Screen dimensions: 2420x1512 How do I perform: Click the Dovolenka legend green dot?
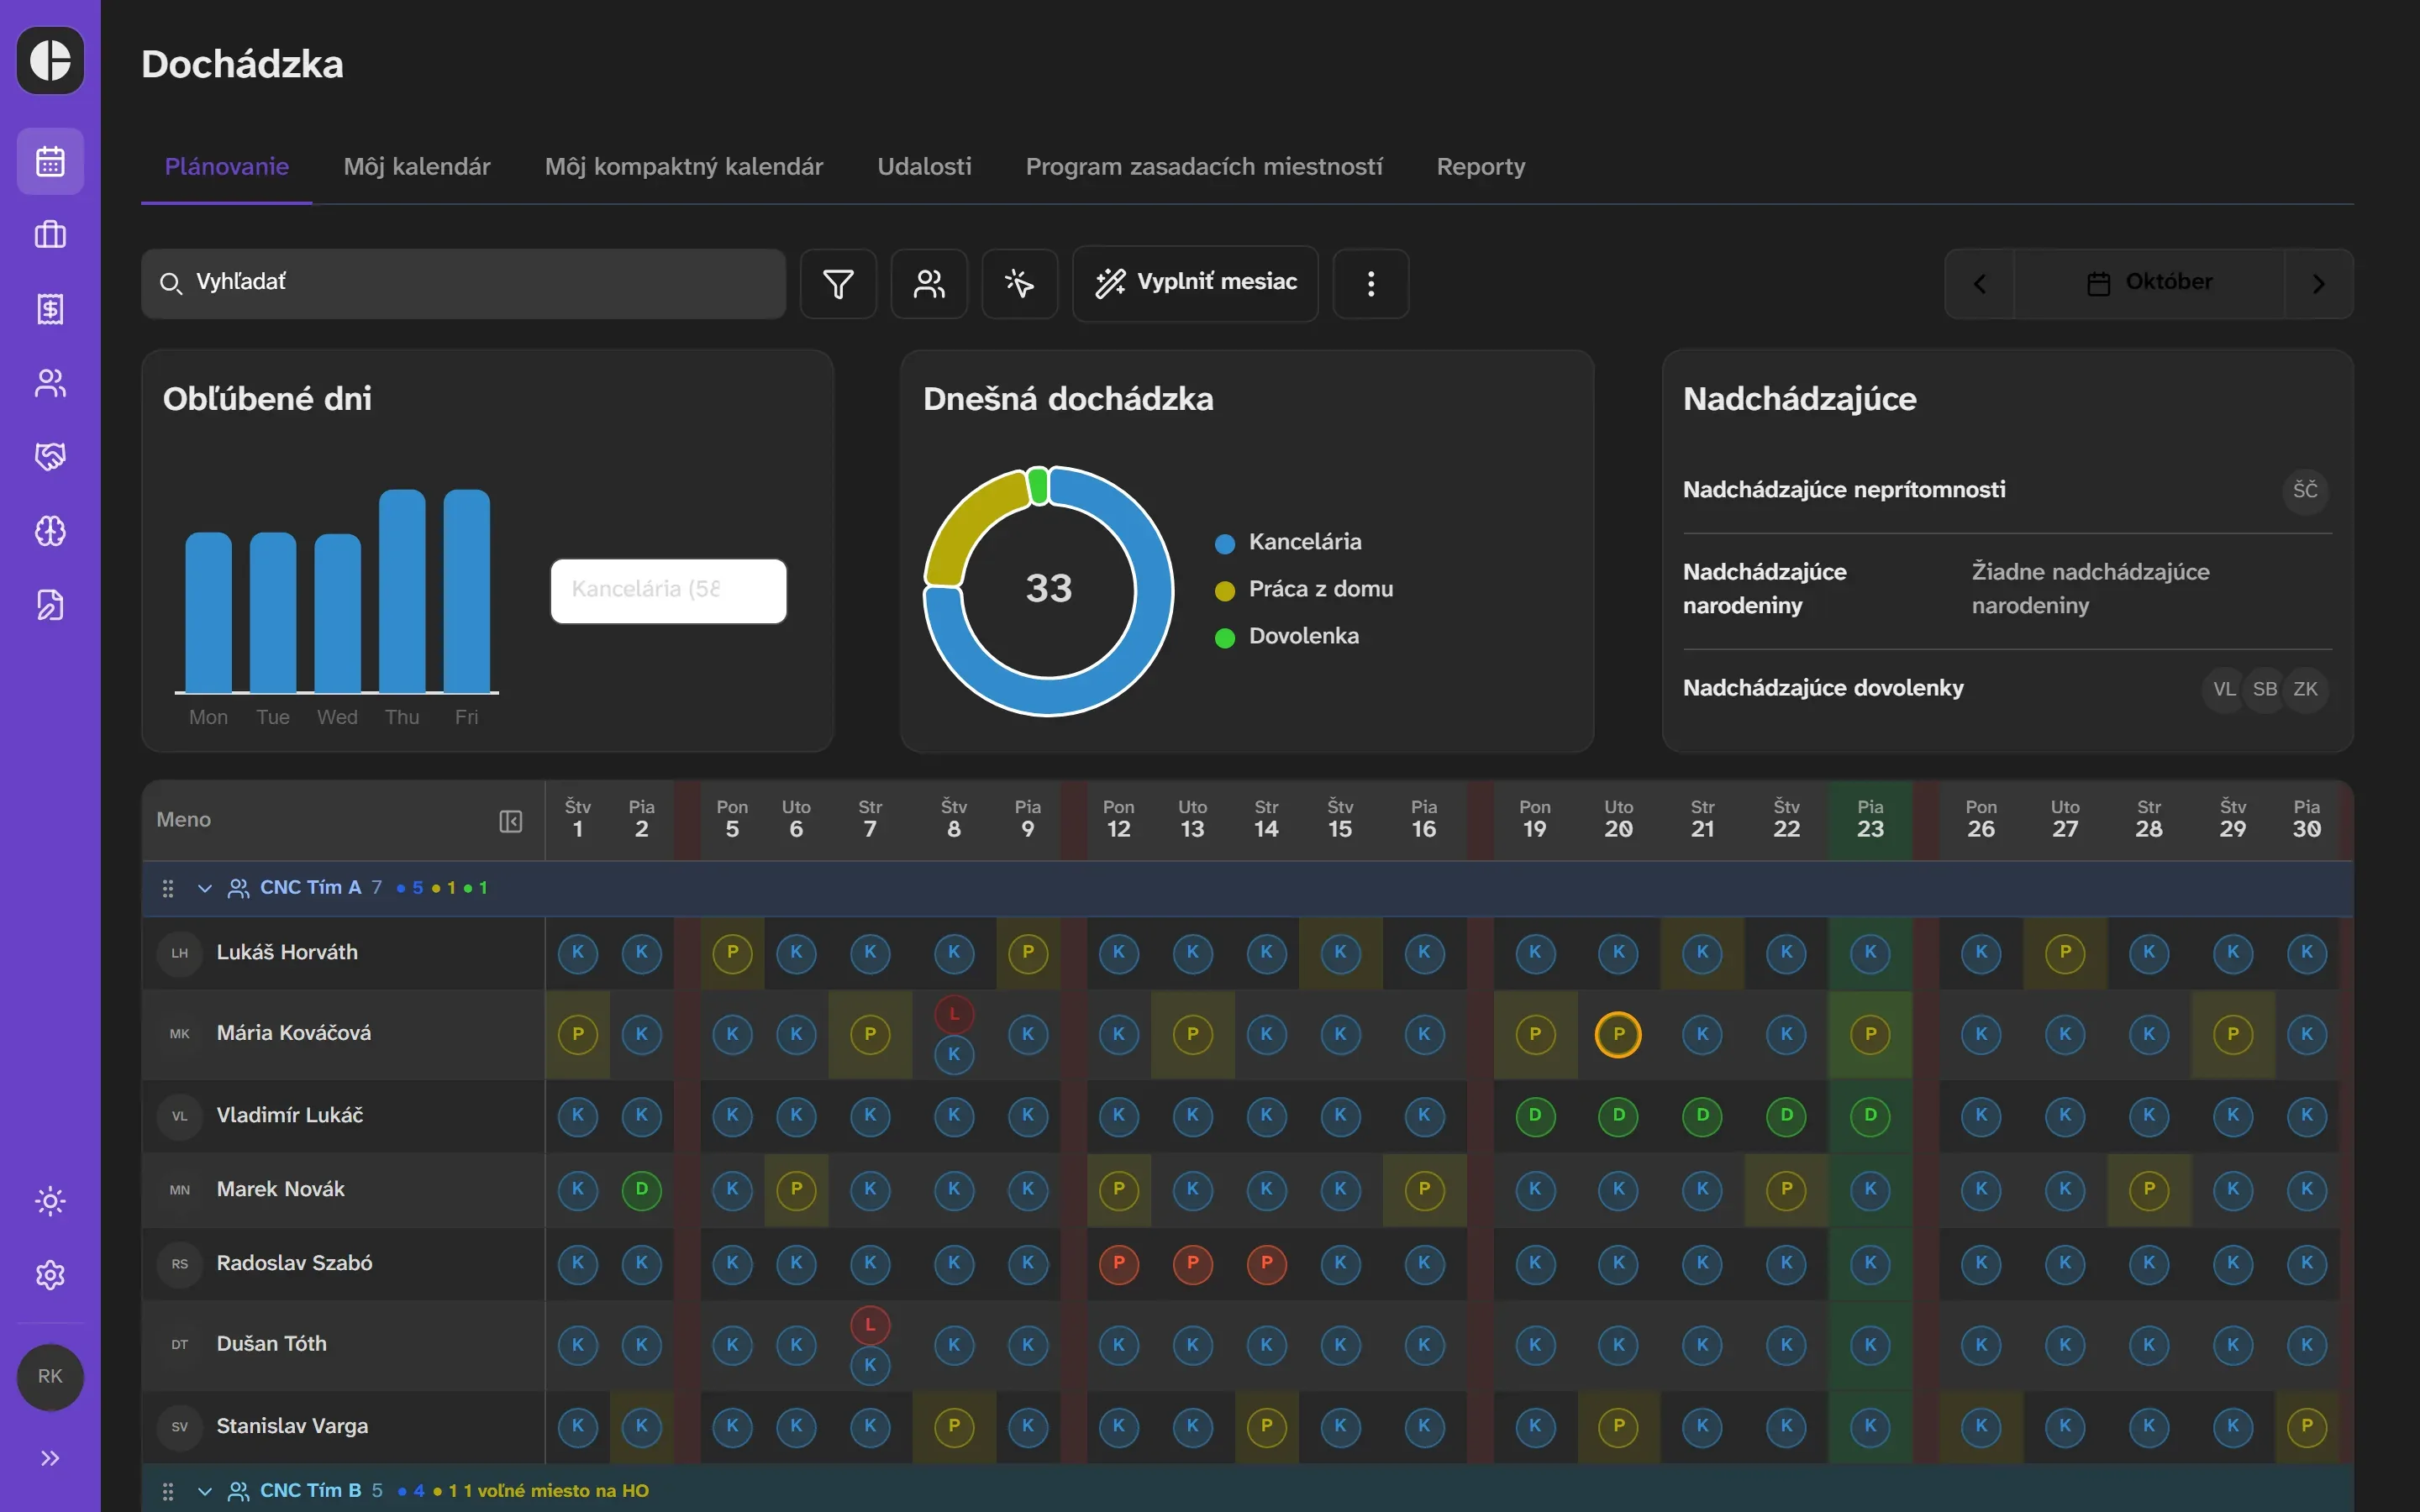pos(1225,637)
